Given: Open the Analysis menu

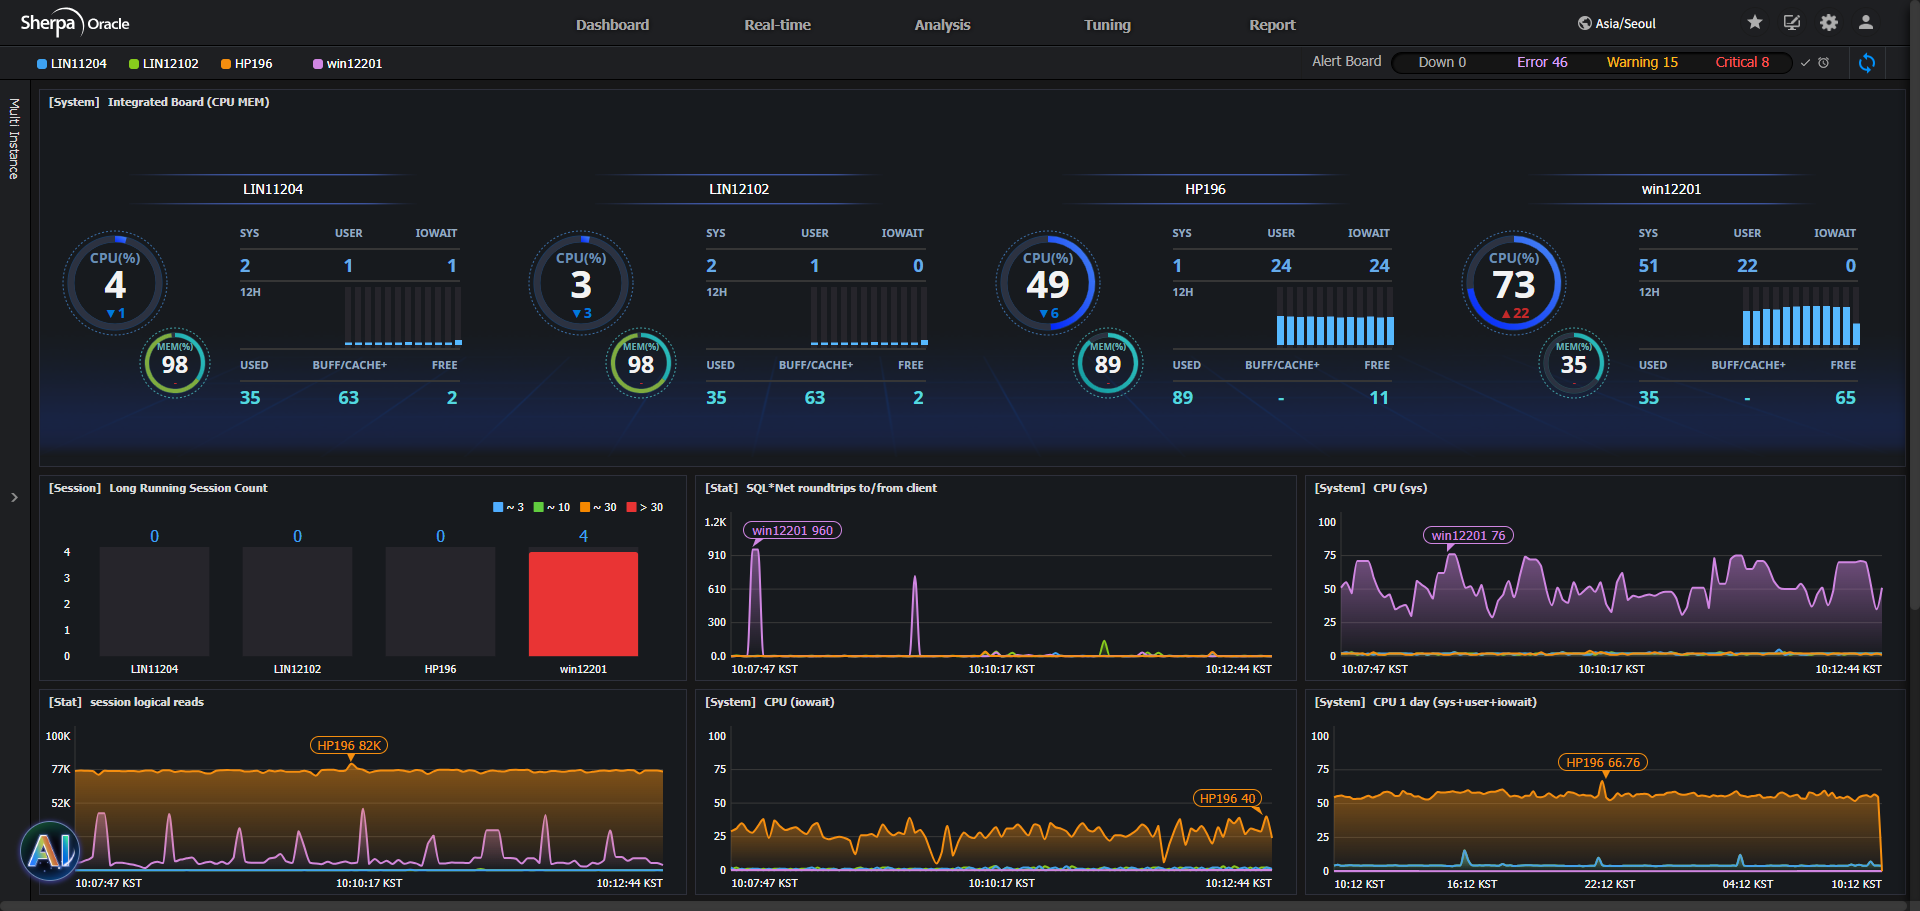Looking at the screenshot, I should pos(942,25).
